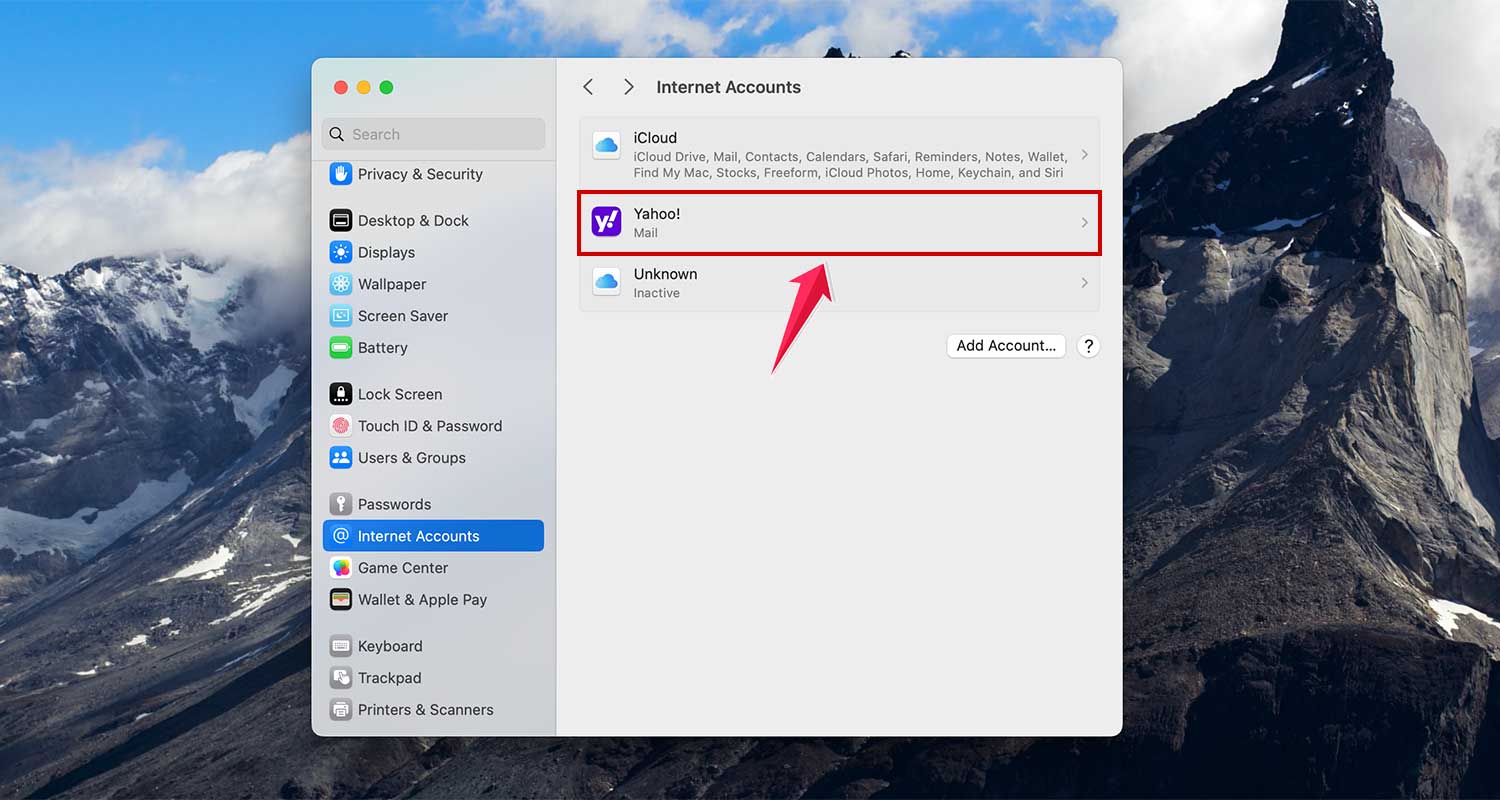The width and height of the screenshot is (1500, 800).
Task: Expand the Unknown inactive account
Action: coord(840,282)
